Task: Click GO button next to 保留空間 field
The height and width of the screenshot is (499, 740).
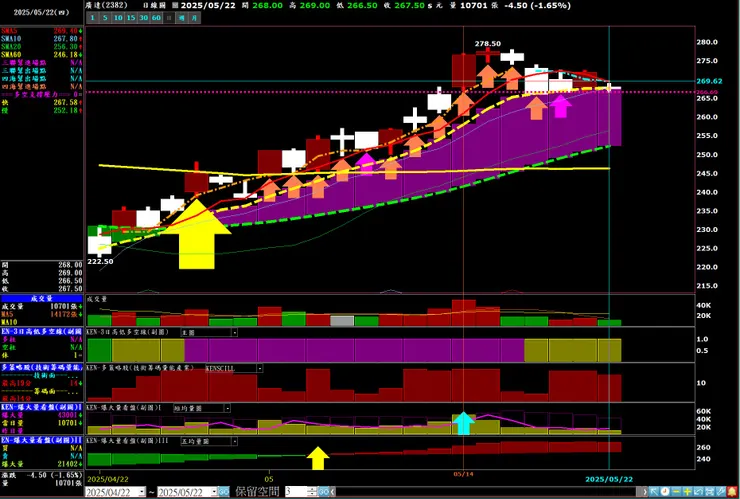Action: click(323, 492)
